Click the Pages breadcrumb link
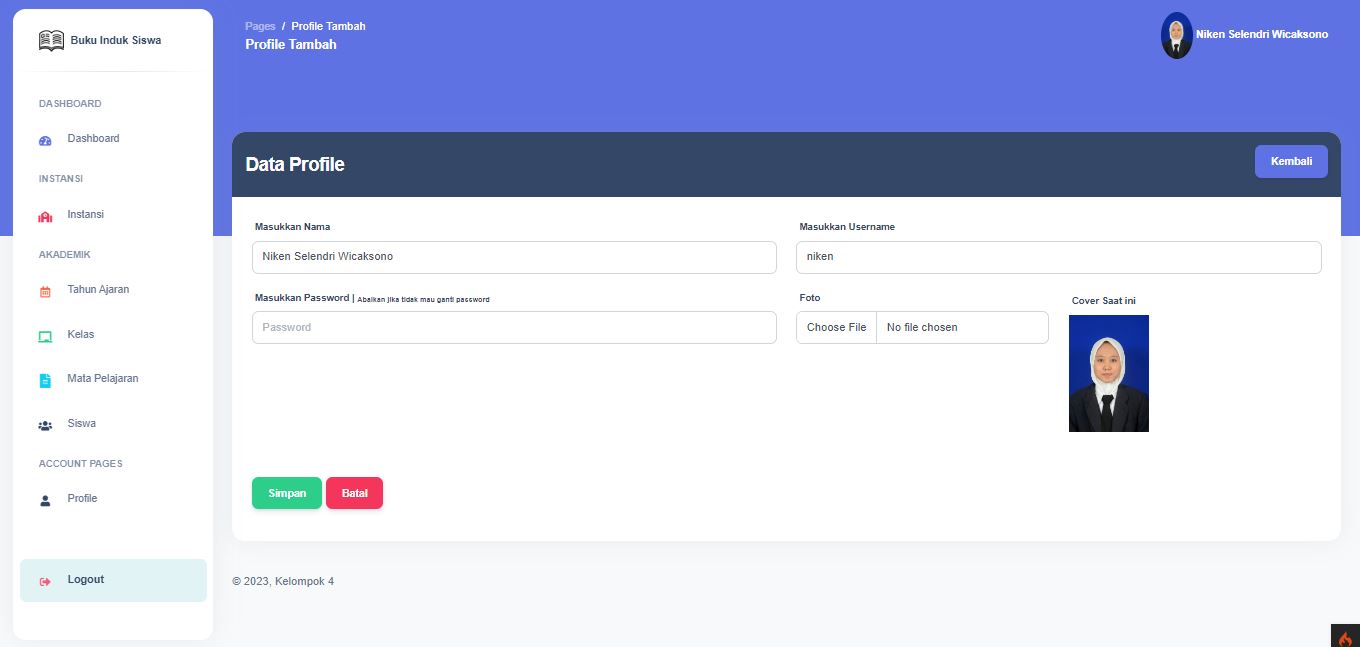This screenshot has height=647, width=1360. pos(260,26)
